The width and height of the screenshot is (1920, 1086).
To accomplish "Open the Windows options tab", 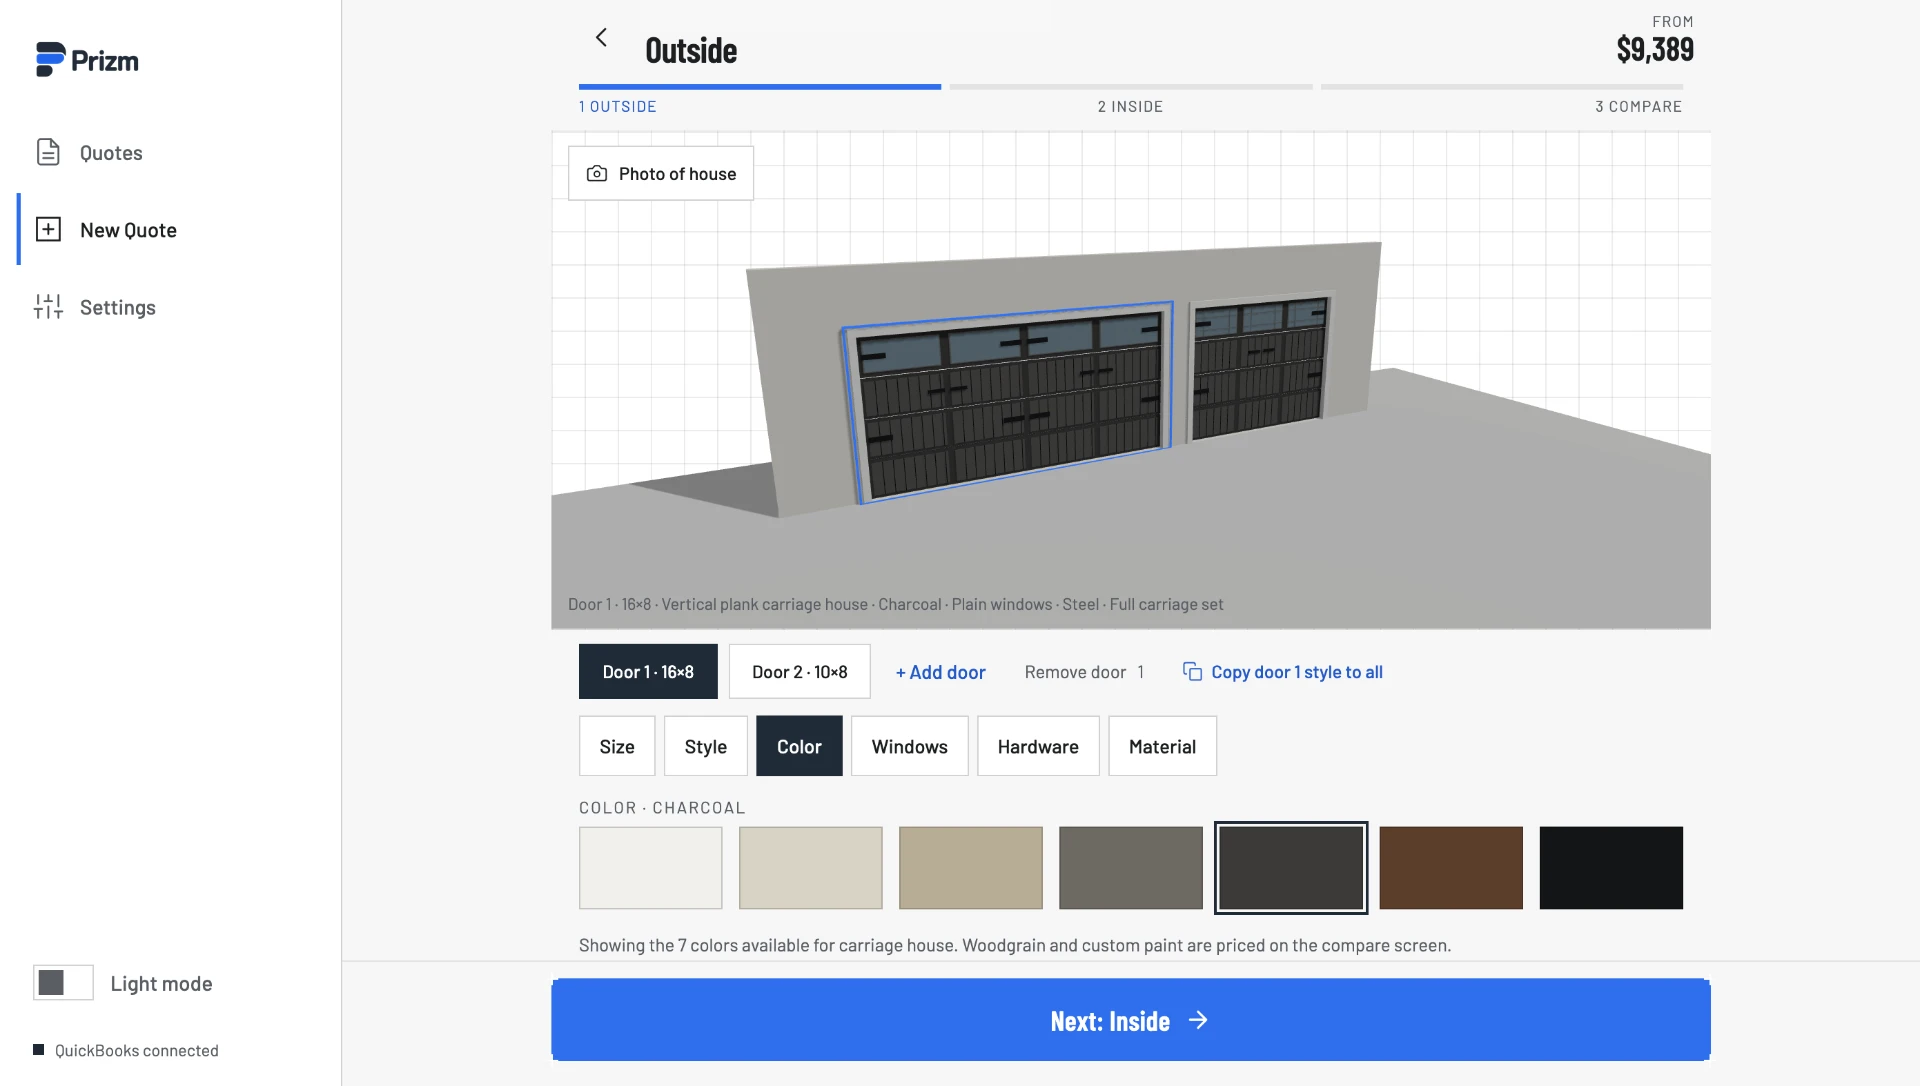I will pyautogui.click(x=910, y=746).
